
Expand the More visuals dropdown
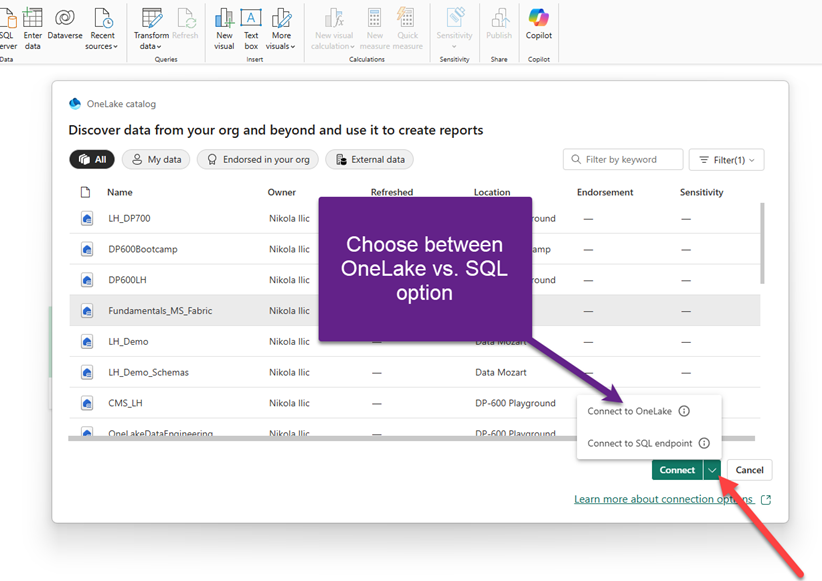pos(281,28)
